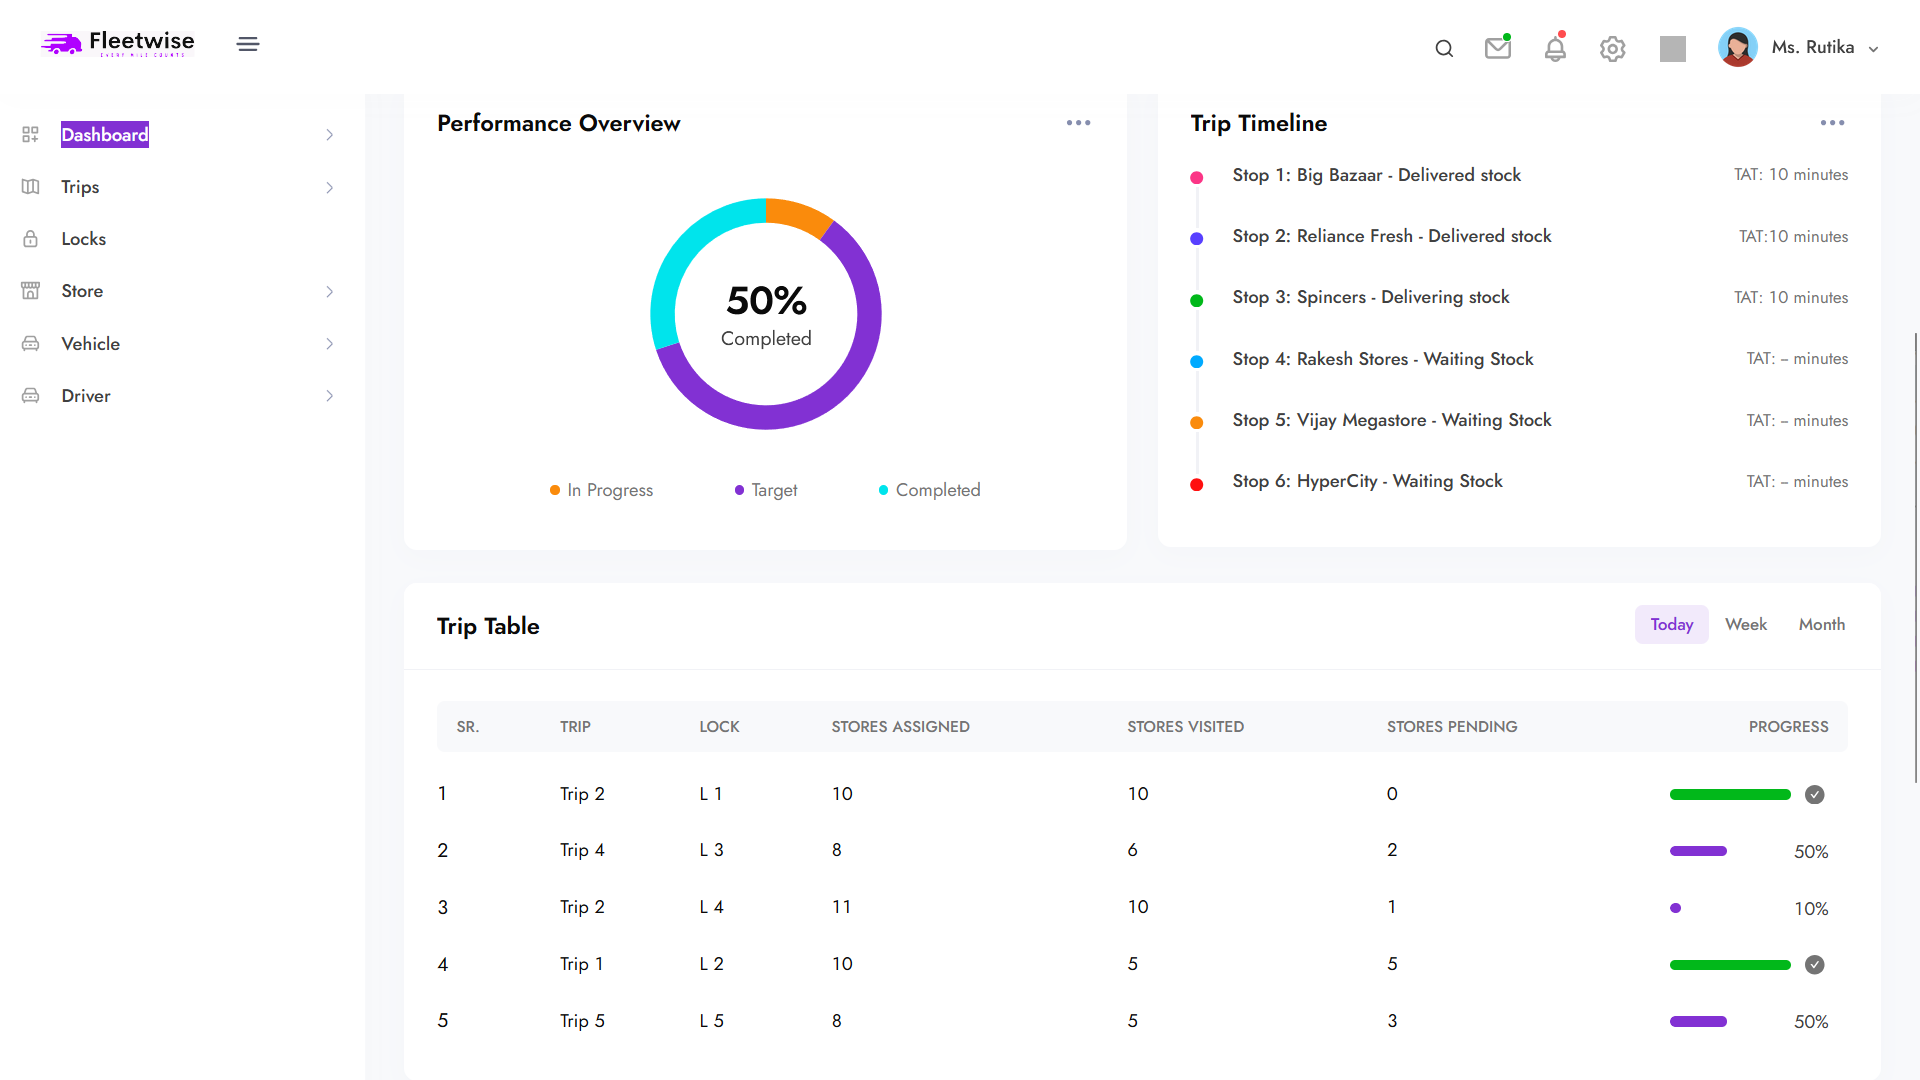Viewport: 1920px width, 1080px height.
Task: Click the Locks padlock sidebar icon
Action: pos(31,239)
